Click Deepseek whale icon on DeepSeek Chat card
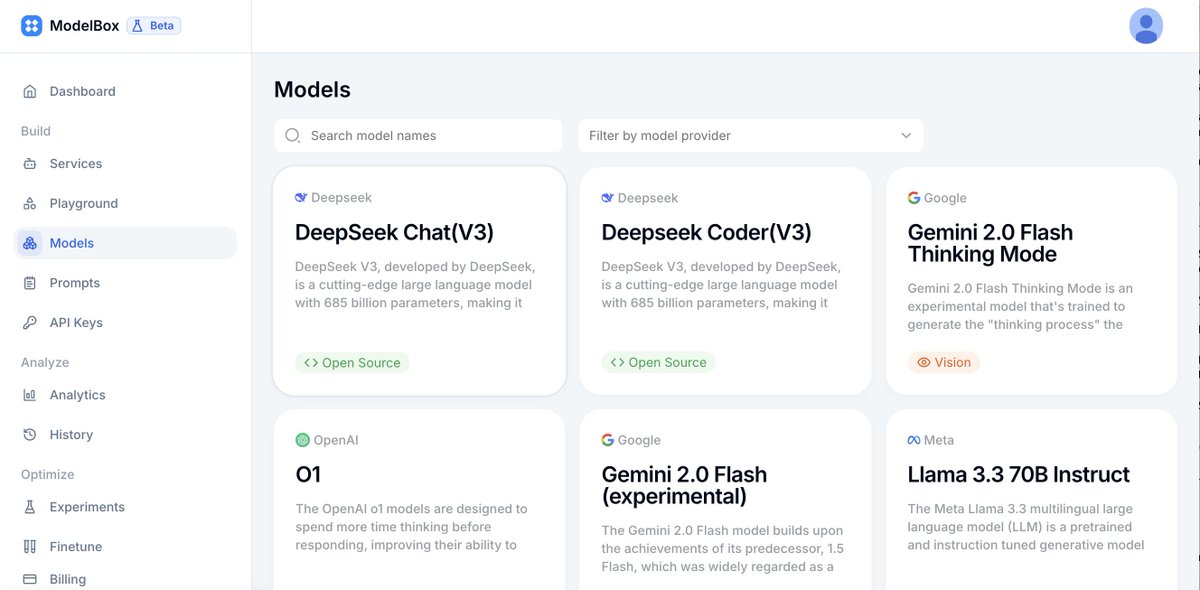Image resolution: width=1200 pixels, height=590 pixels. [301, 198]
